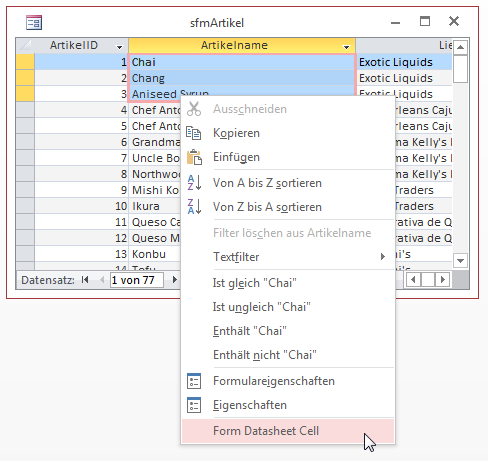
Task: Click ArtikelID cell 12
Action: click(x=81, y=238)
